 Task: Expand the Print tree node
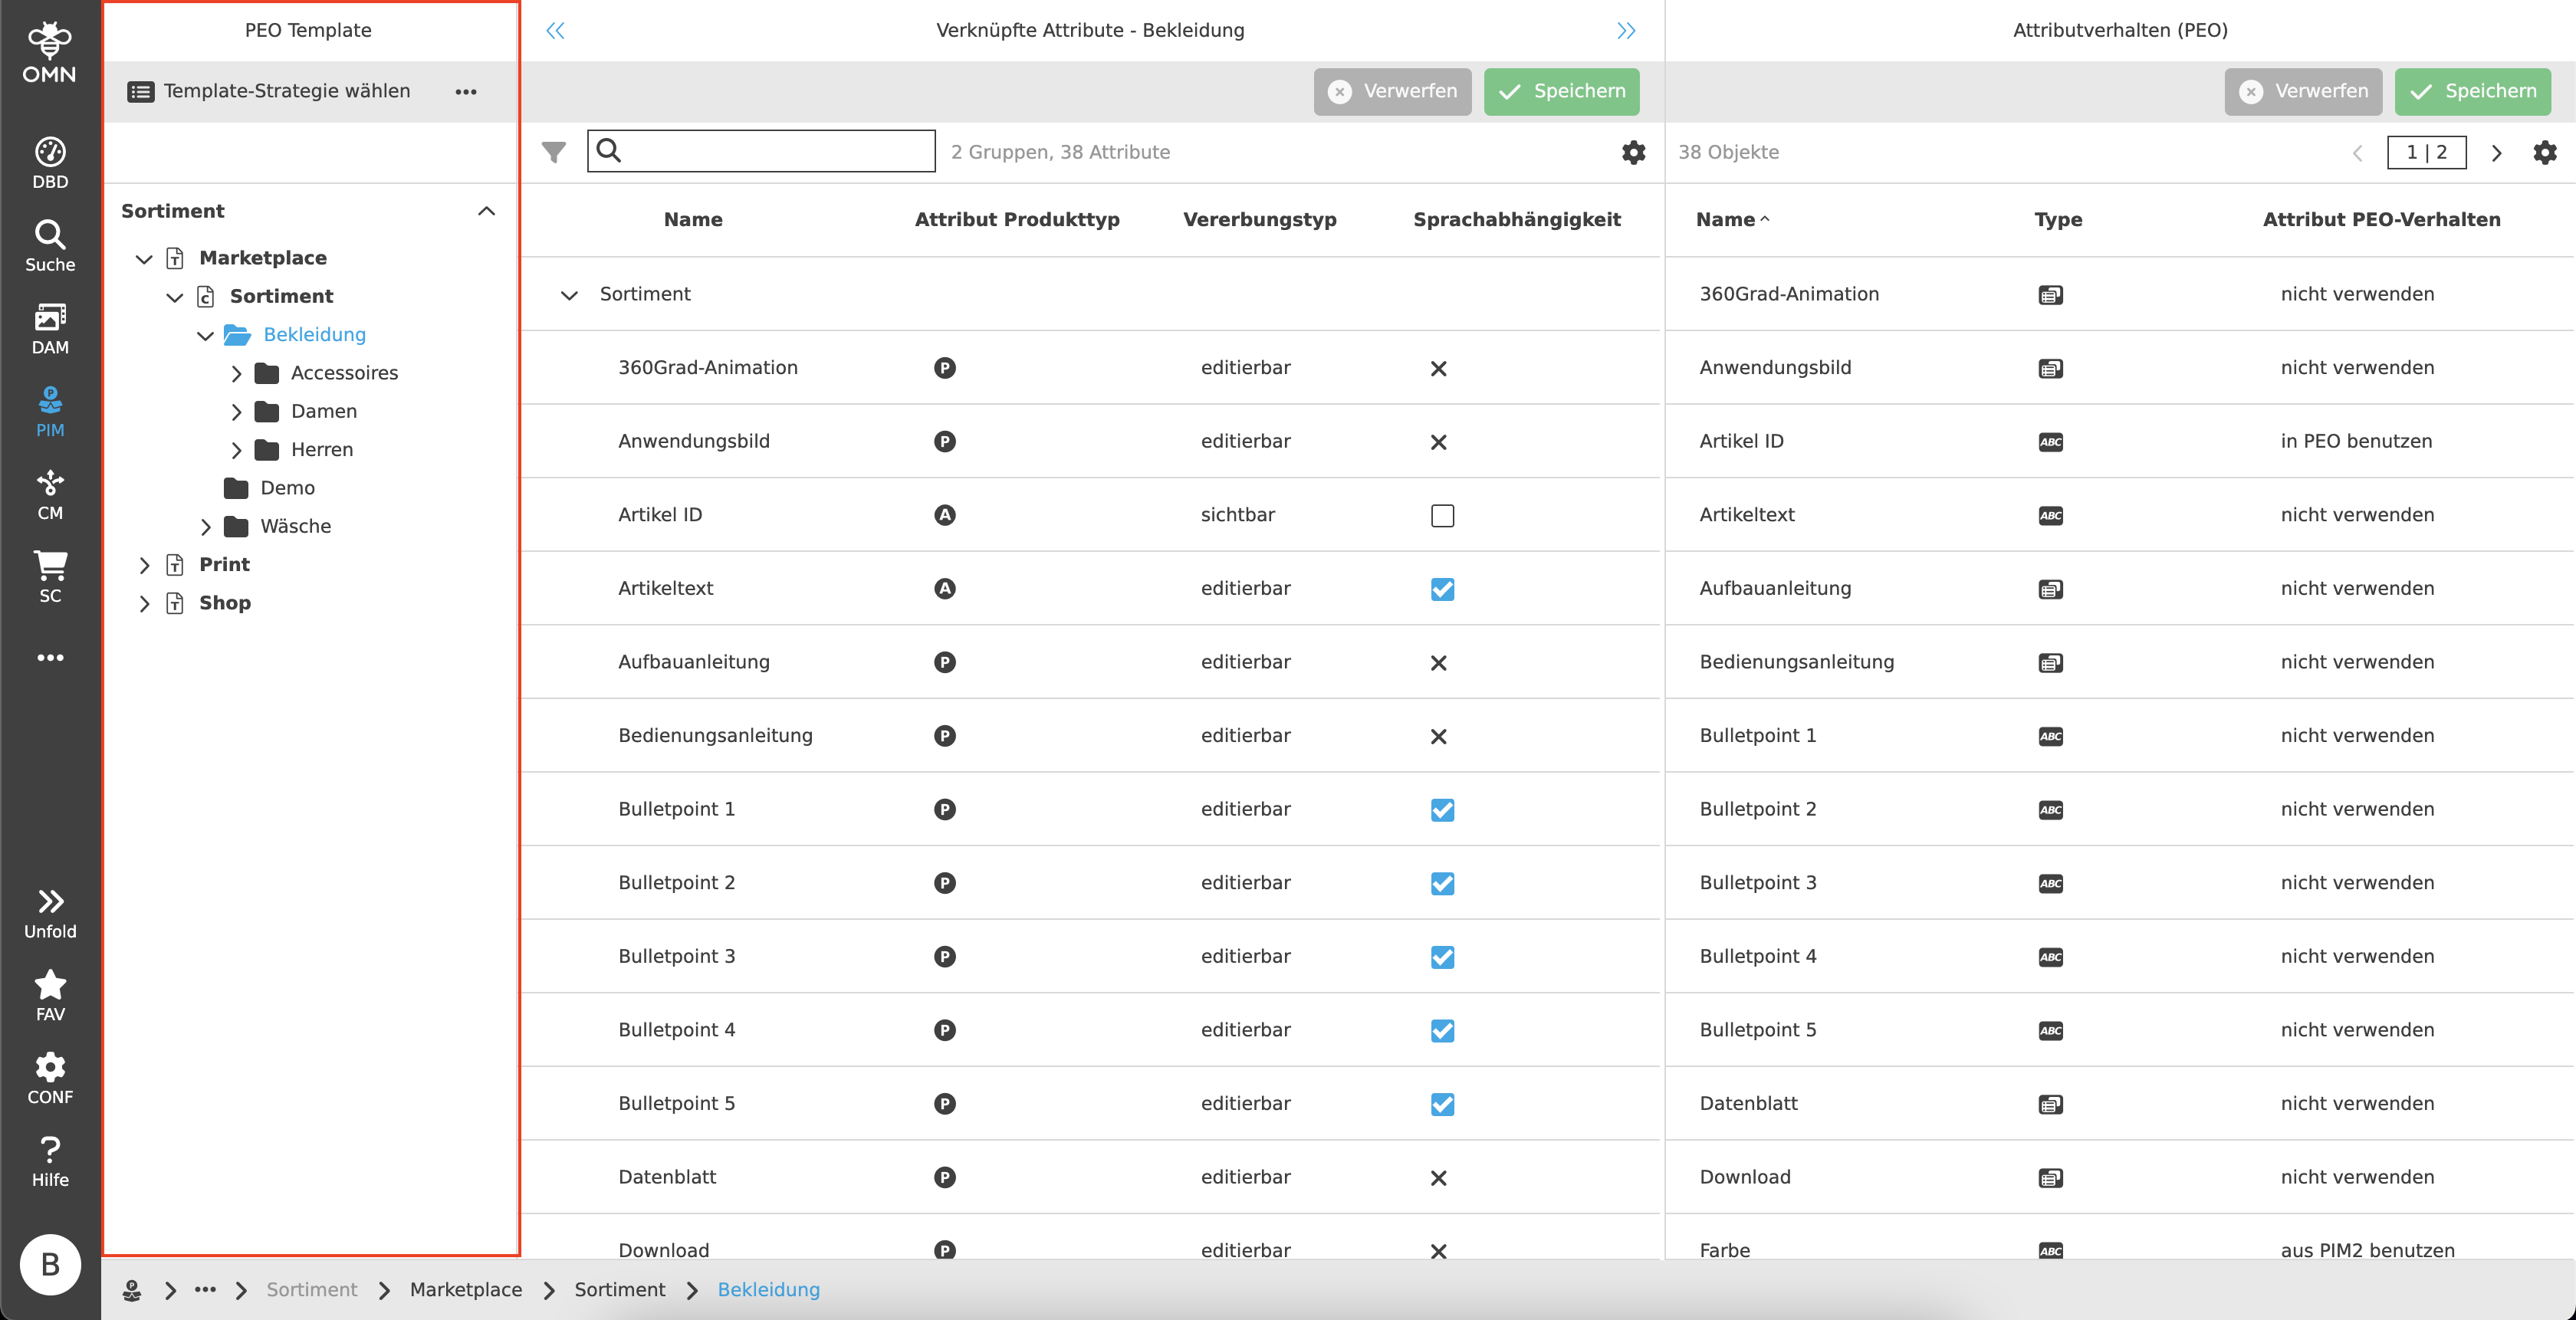pyautogui.click(x=144, y=565)
